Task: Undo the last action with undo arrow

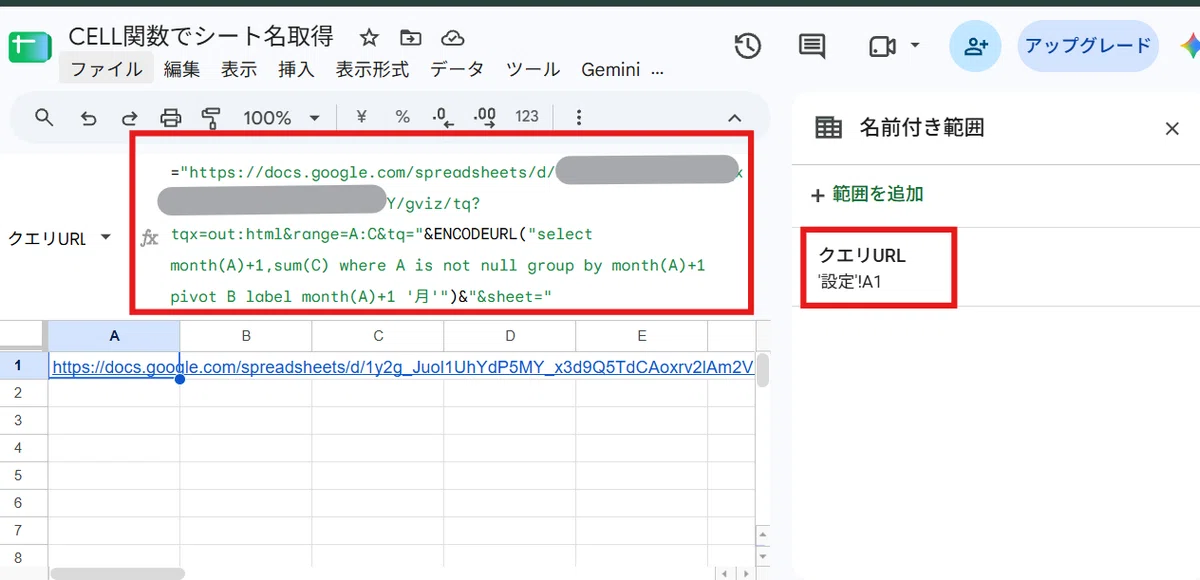Action: 88,118
